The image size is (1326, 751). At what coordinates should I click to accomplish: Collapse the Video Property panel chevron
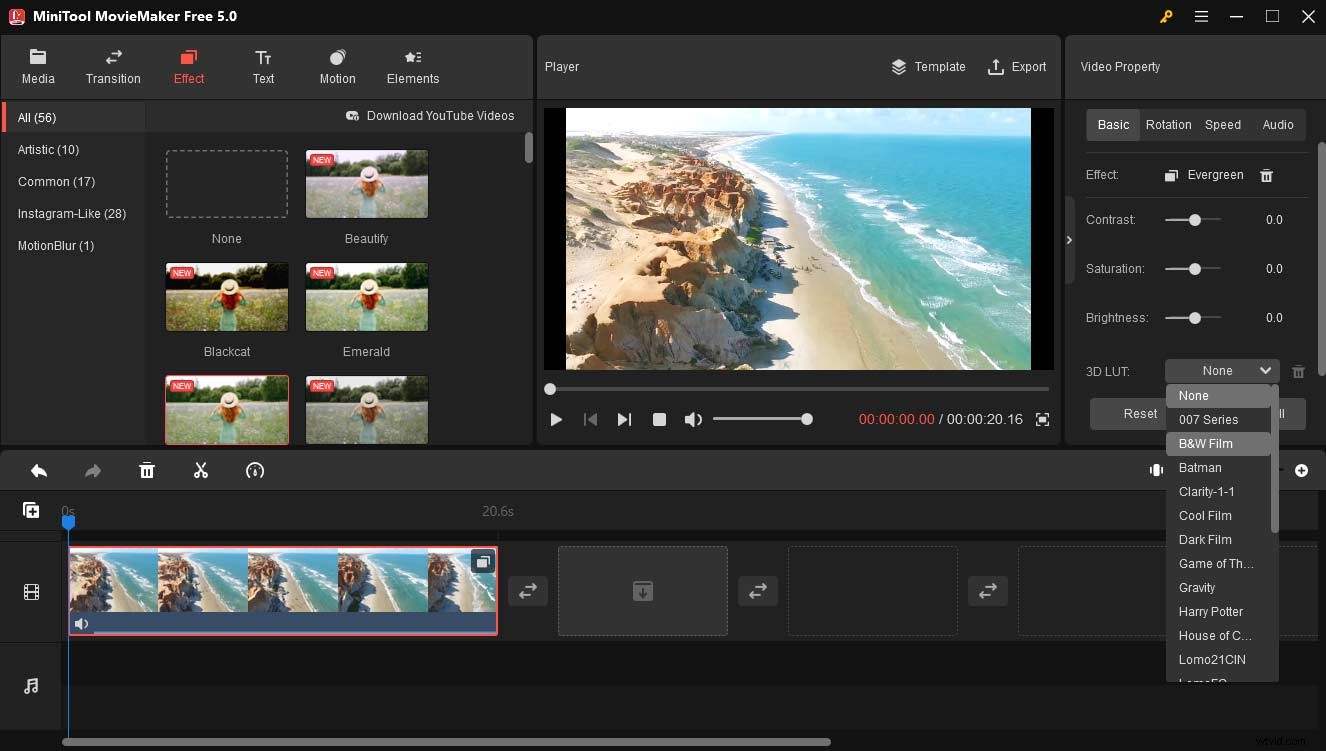(x=1069, y=240)
